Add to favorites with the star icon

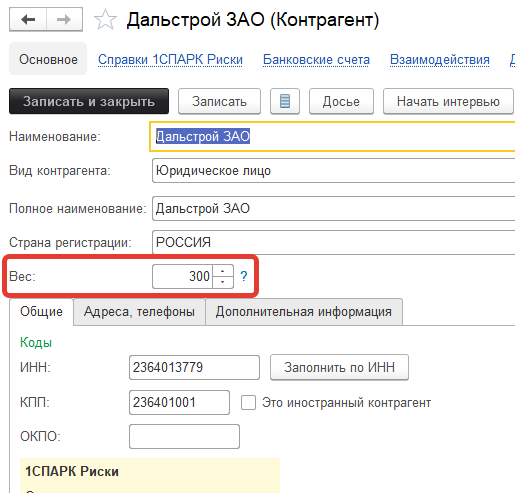pos(105,20)
